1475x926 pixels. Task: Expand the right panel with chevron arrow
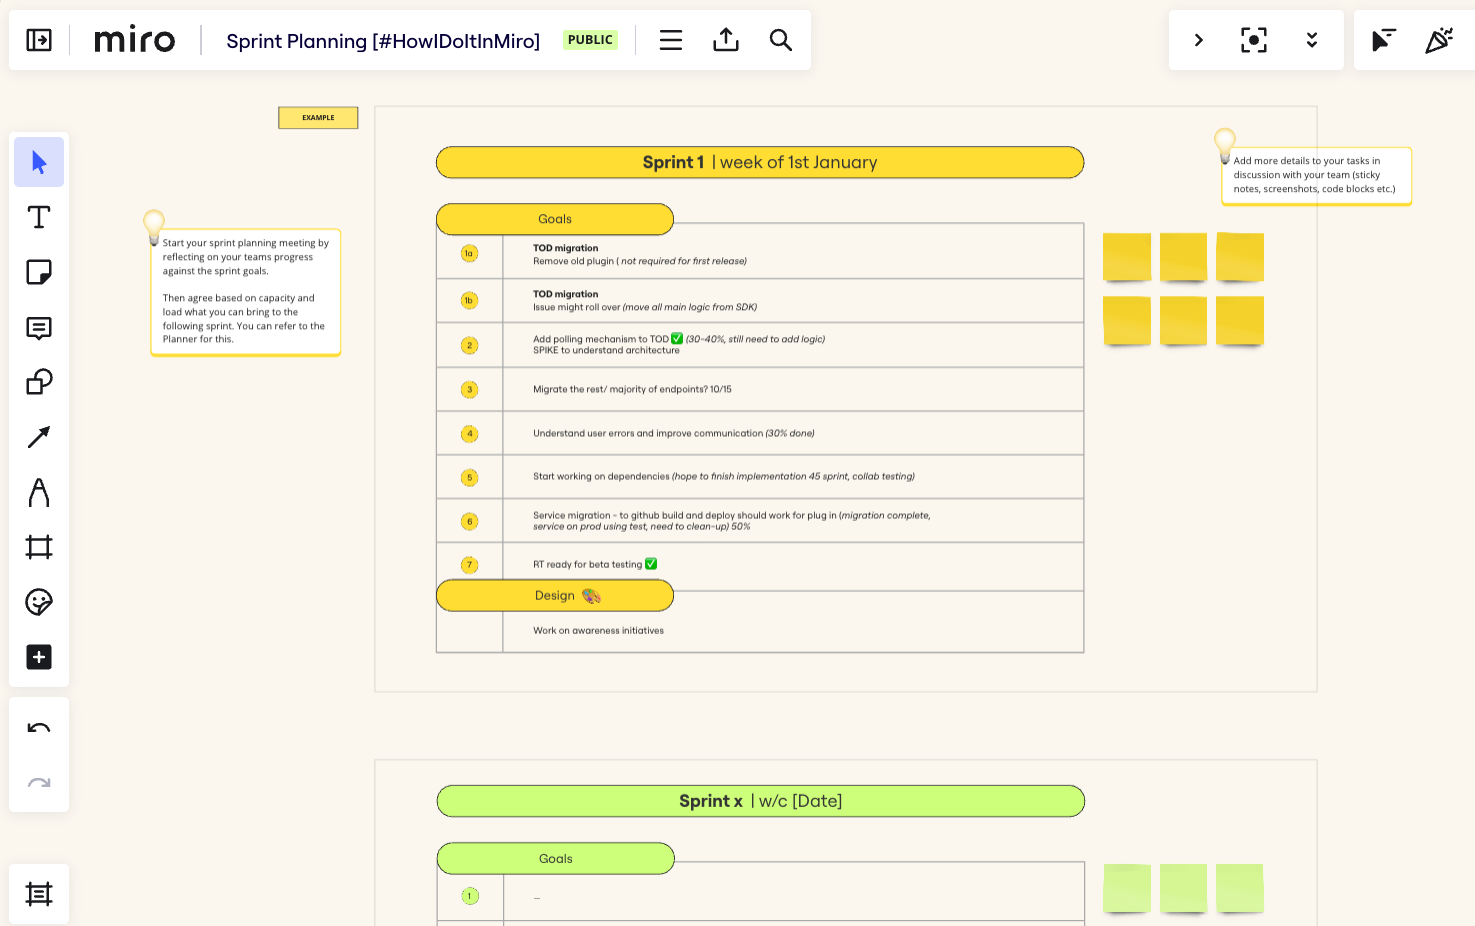coord(1197,40)
